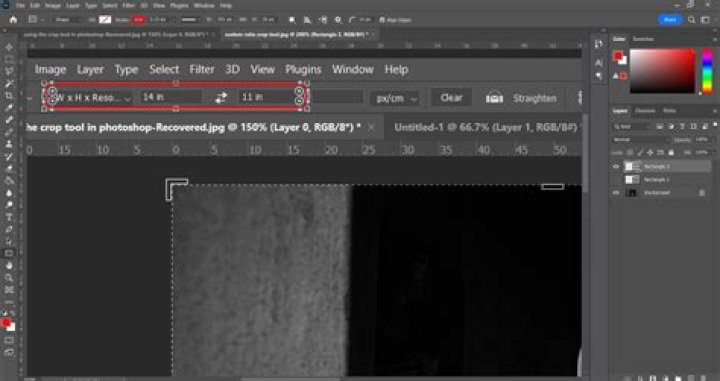Open the path arrangement icon
Image resolution: width=720 pixels, height=381 pixels.
[x=323, y=20]
